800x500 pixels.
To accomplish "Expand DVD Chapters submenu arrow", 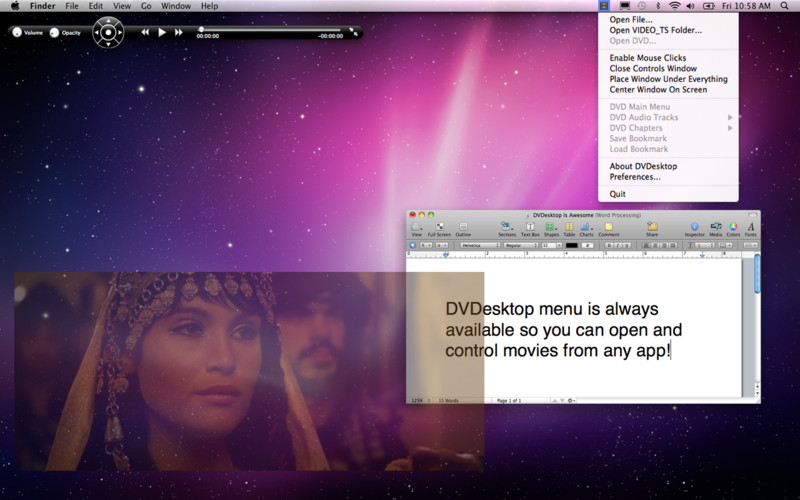I will [x=730, y=128].
